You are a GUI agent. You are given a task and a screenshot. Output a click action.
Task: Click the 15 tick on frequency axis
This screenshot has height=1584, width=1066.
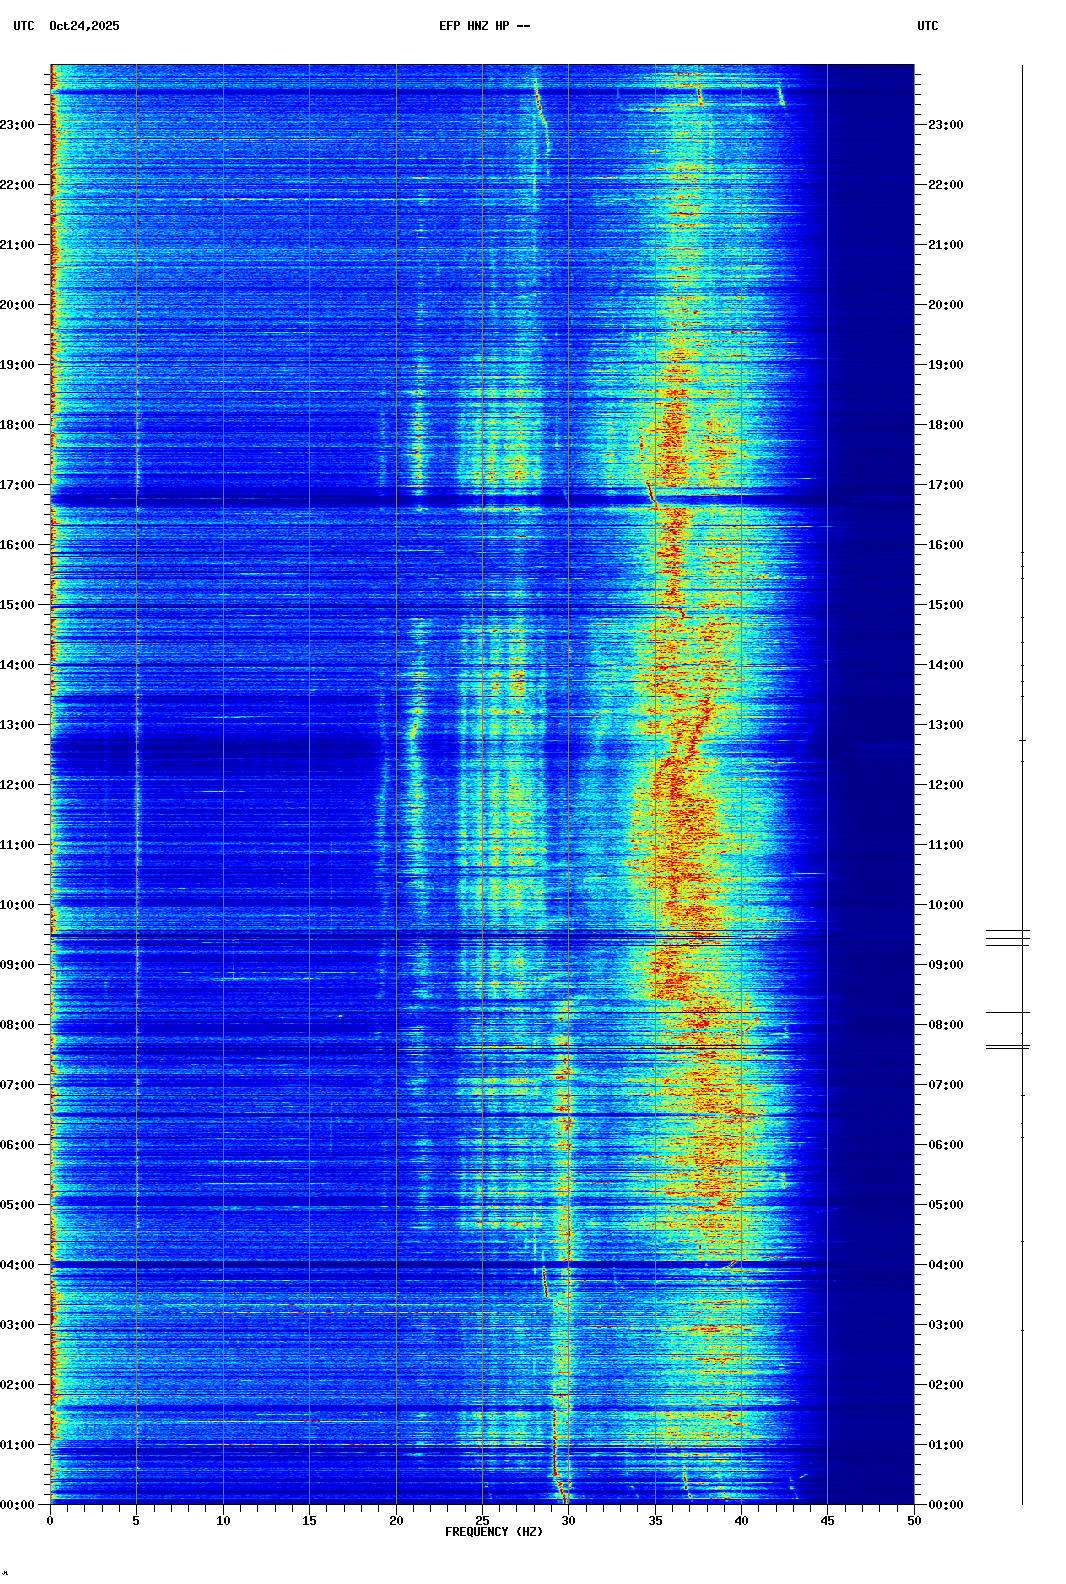click(x=309, y=1521)
